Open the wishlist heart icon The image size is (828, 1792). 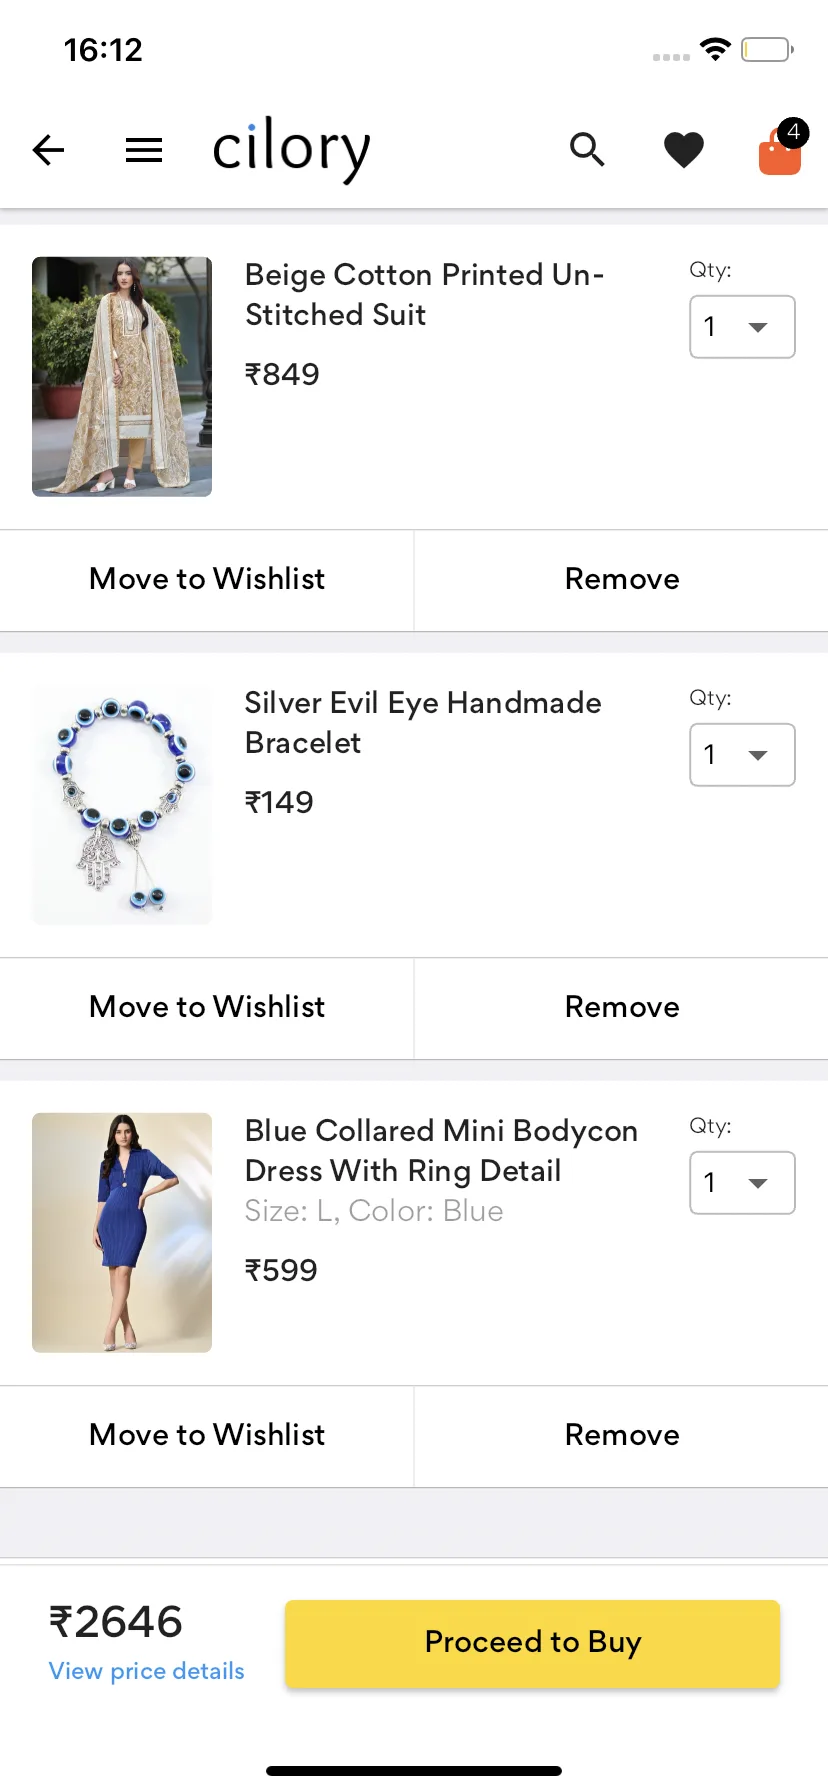pyautogui.click(x=684, y=150)
